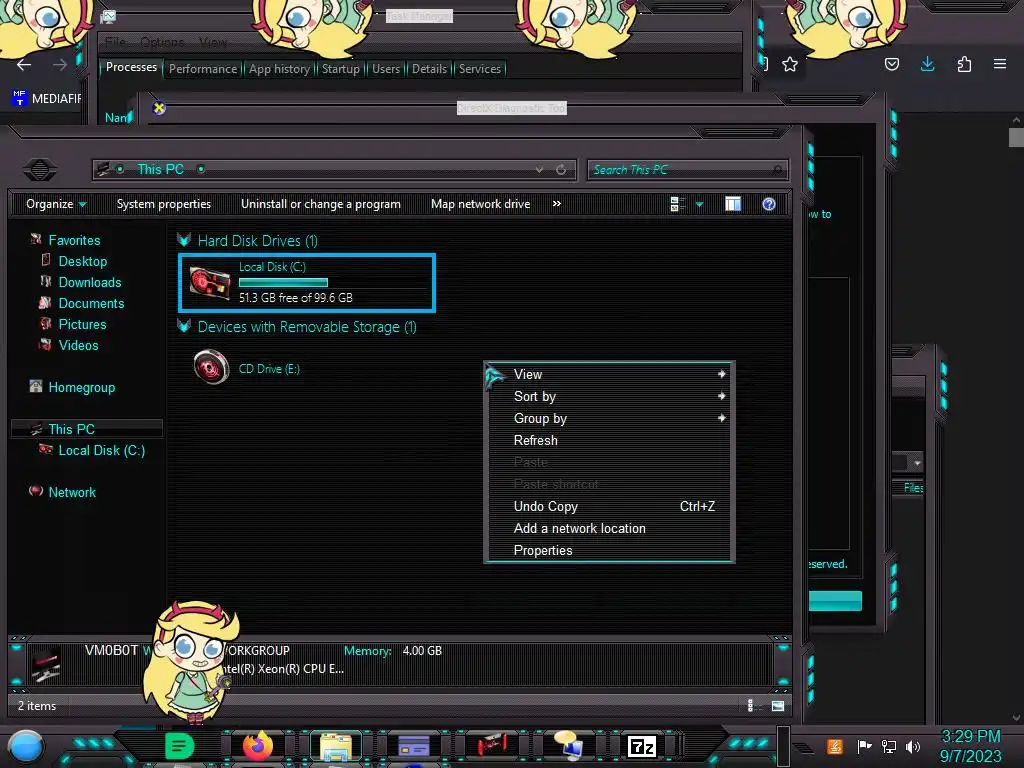
Task: Open the Group by submenu
Action: pyautogui.click(x=609, y=419)
